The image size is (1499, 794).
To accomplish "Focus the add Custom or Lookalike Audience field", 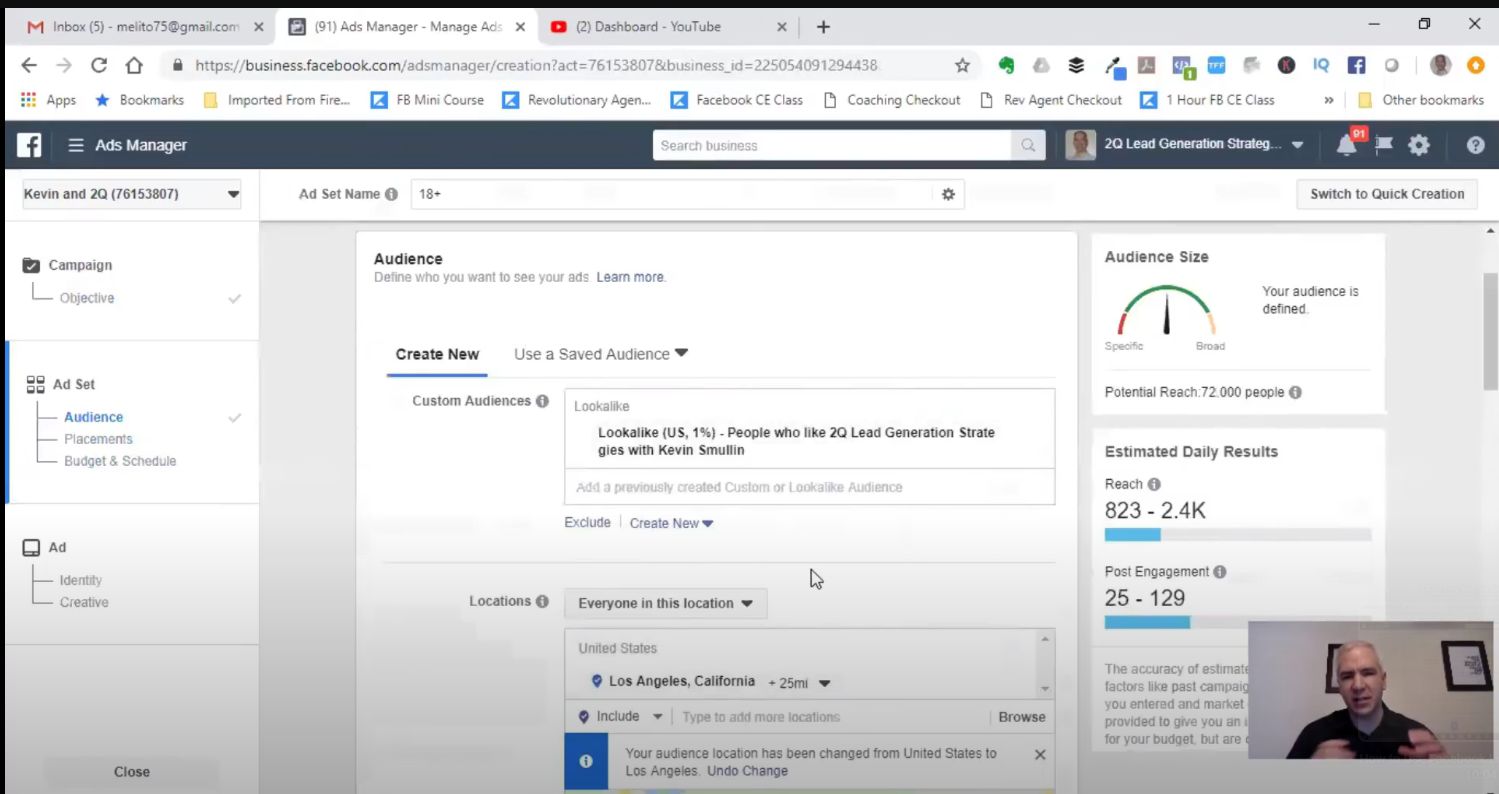I will tap(809, 487).
